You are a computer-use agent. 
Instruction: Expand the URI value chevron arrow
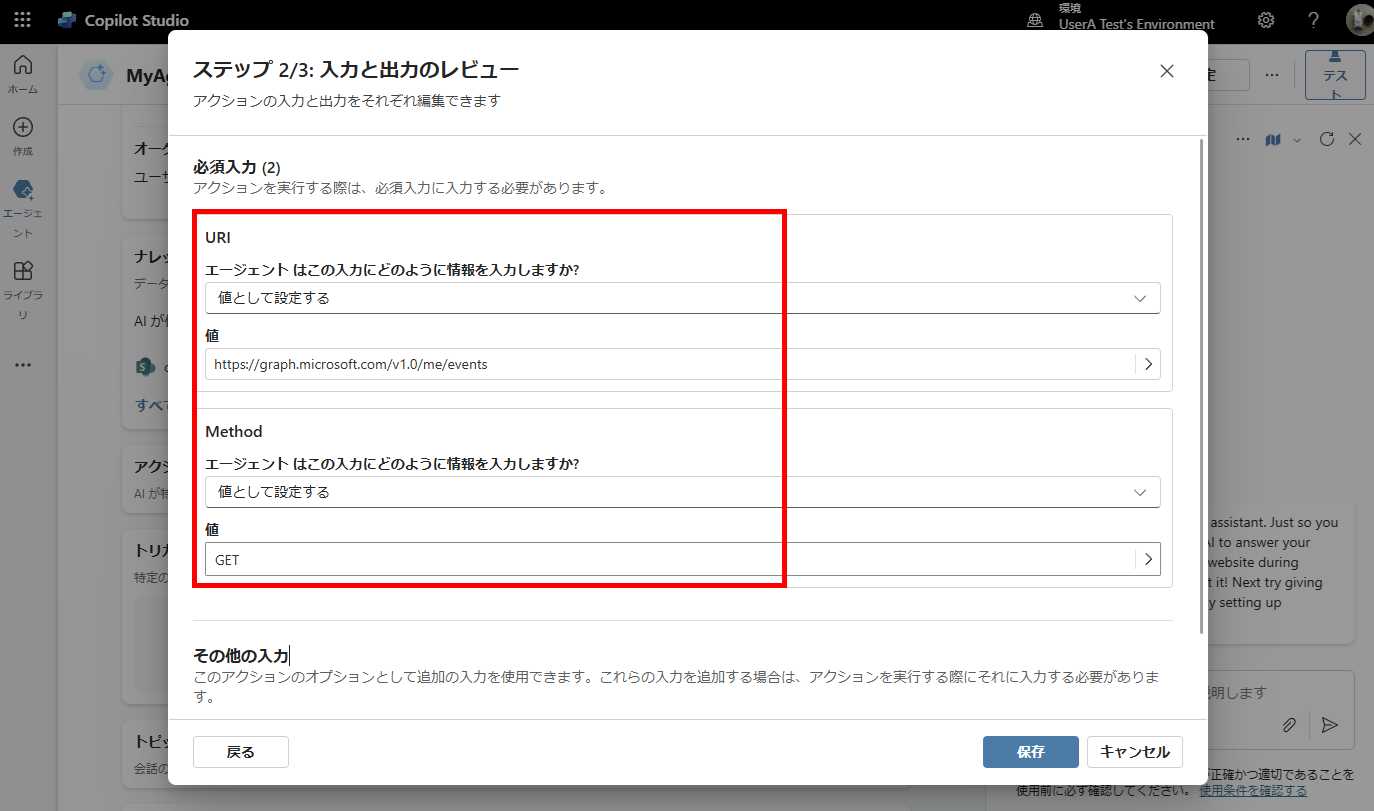1148,365
